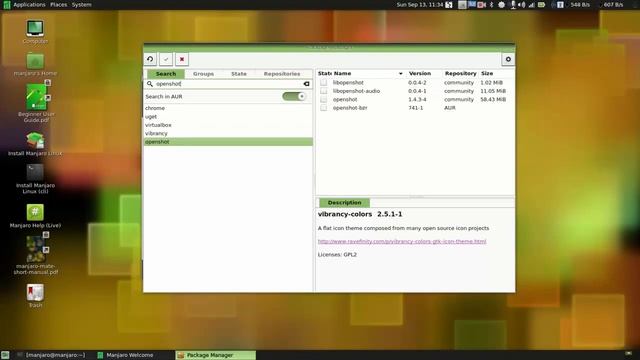Click the Refresh databases toolbar icon
The height and width of the screenshot is (360, 640).
(150, 59)
